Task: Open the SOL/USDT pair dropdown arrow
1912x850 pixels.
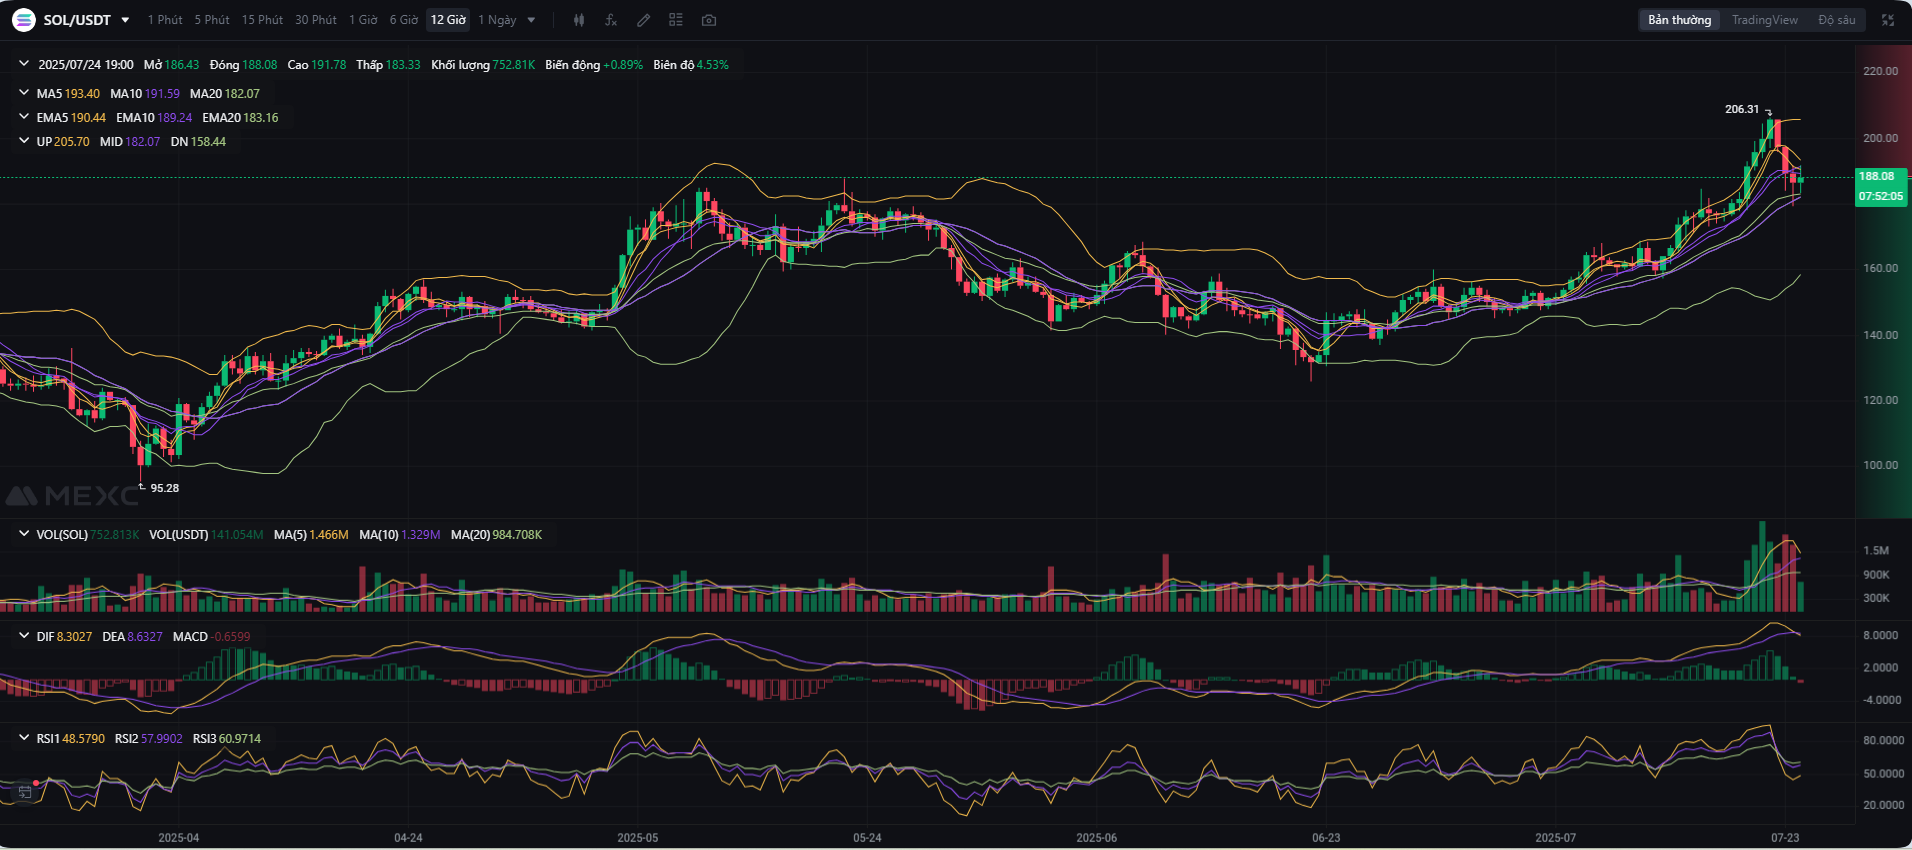Action: point(125,20)
